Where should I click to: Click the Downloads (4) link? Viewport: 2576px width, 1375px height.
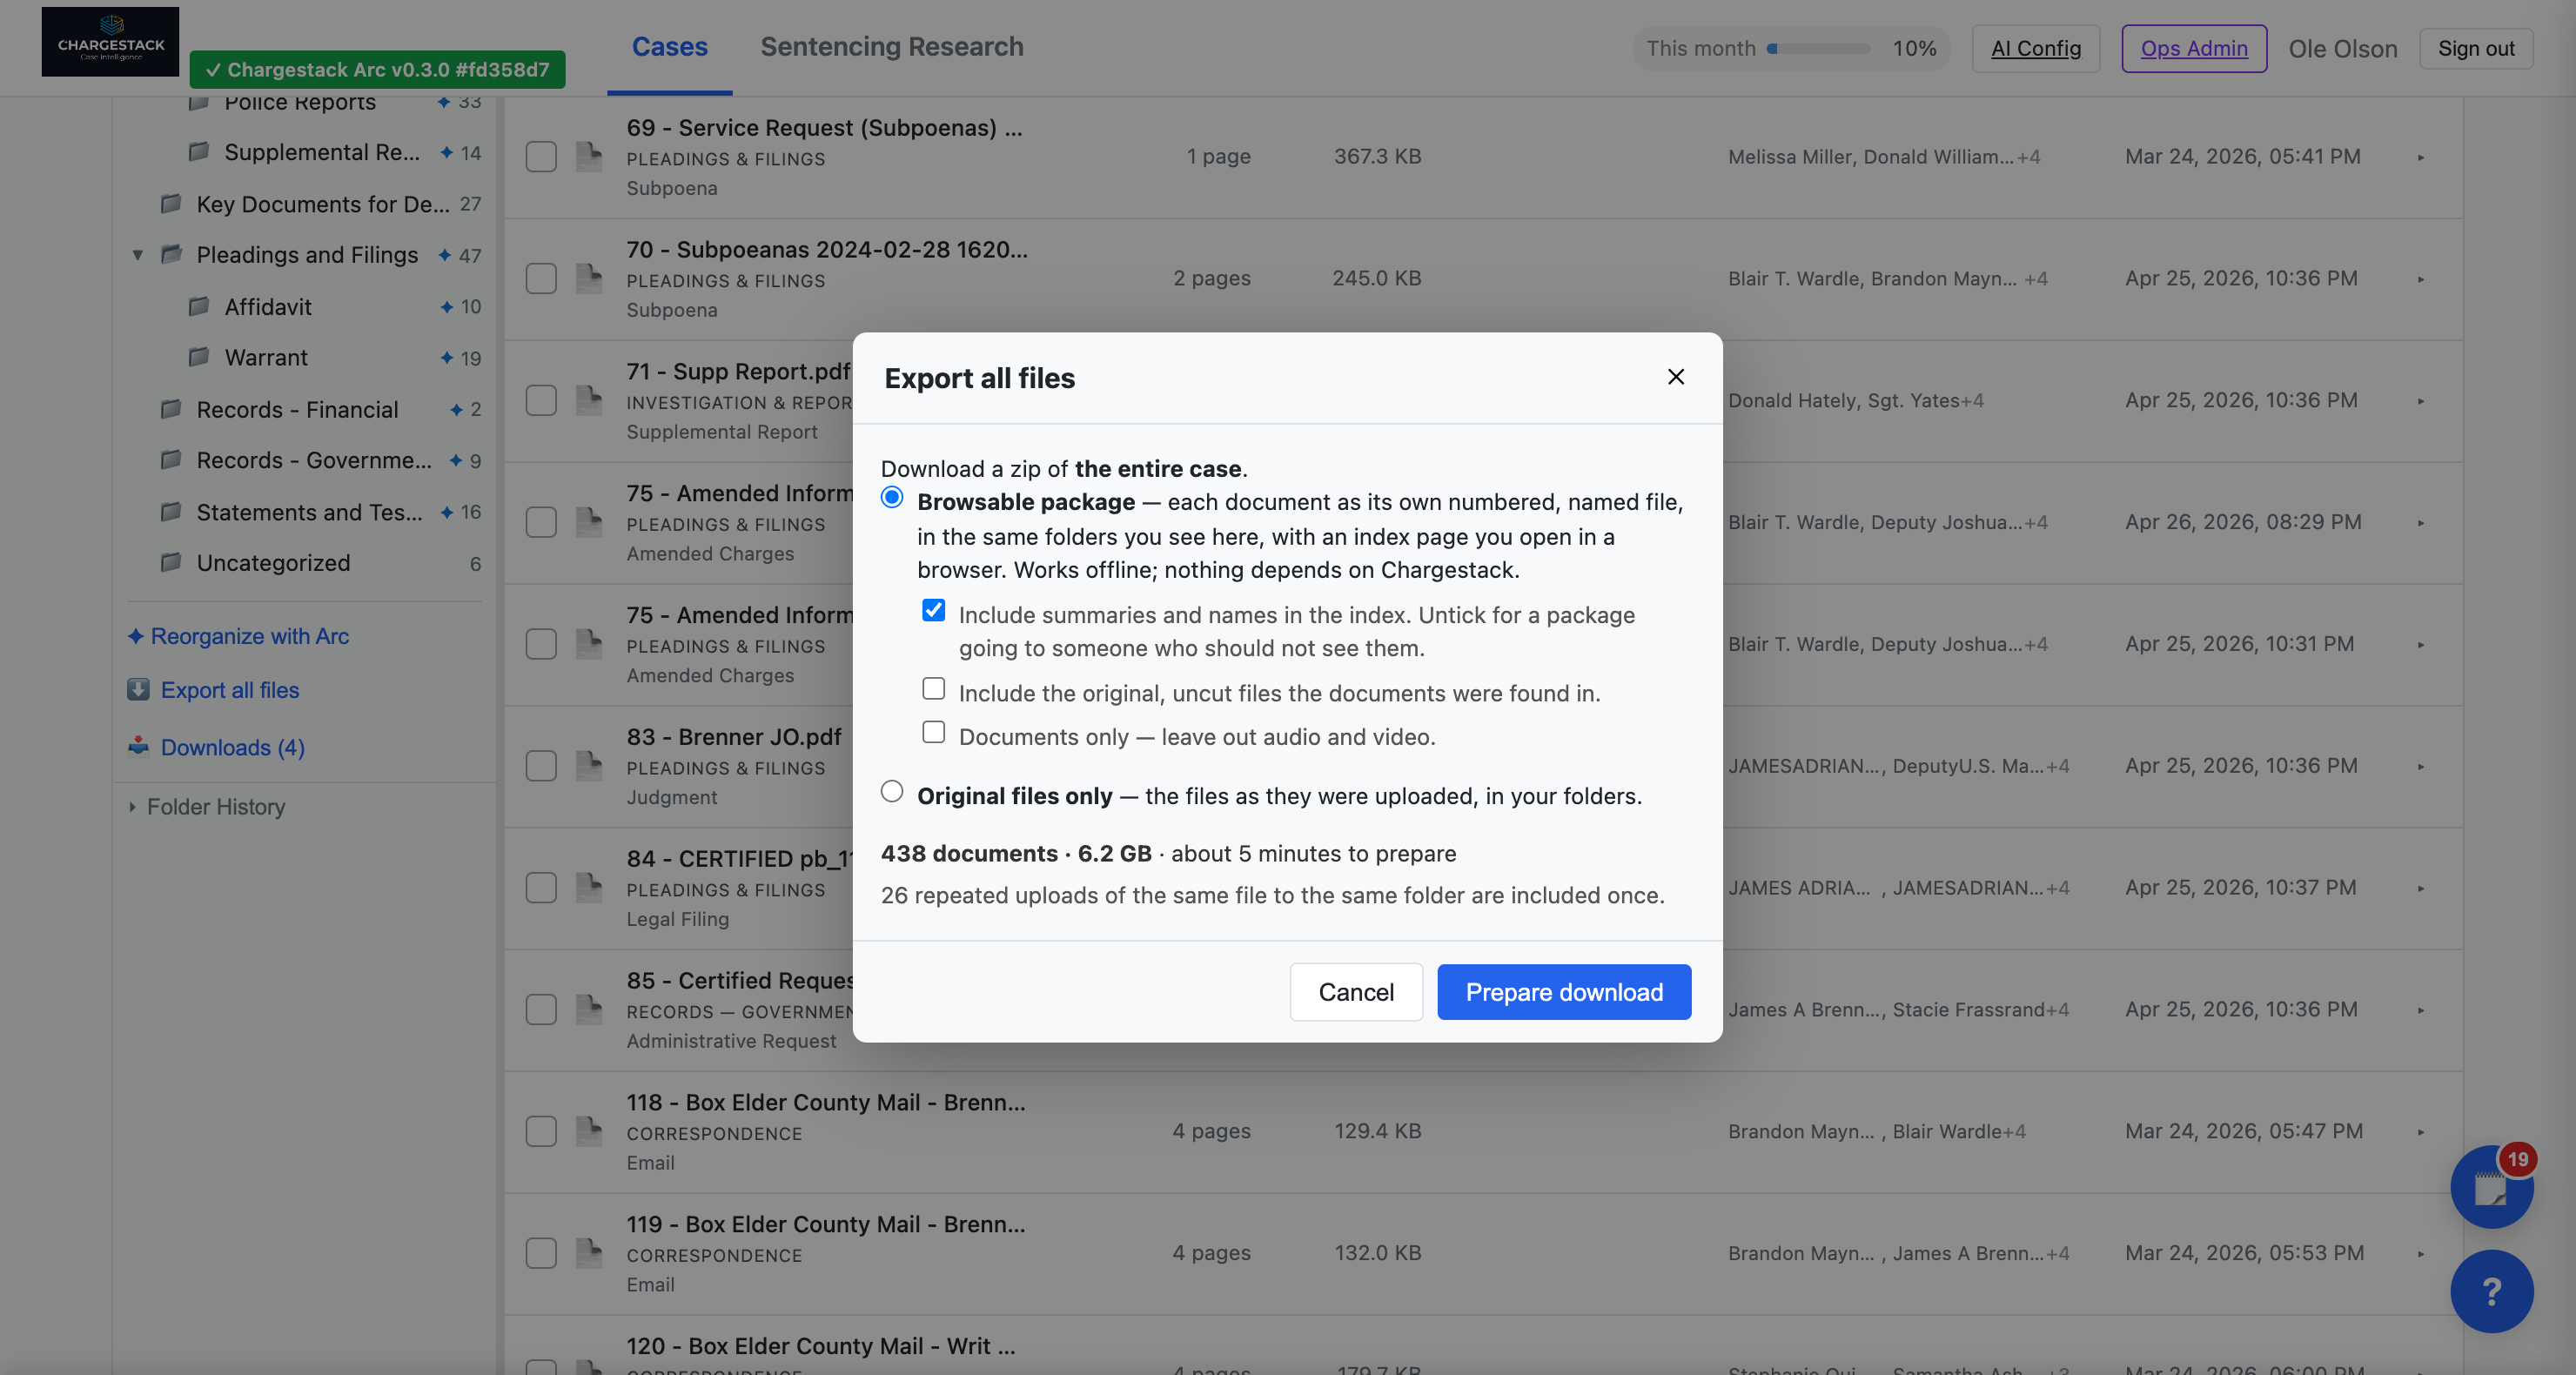tap(232, 747)
